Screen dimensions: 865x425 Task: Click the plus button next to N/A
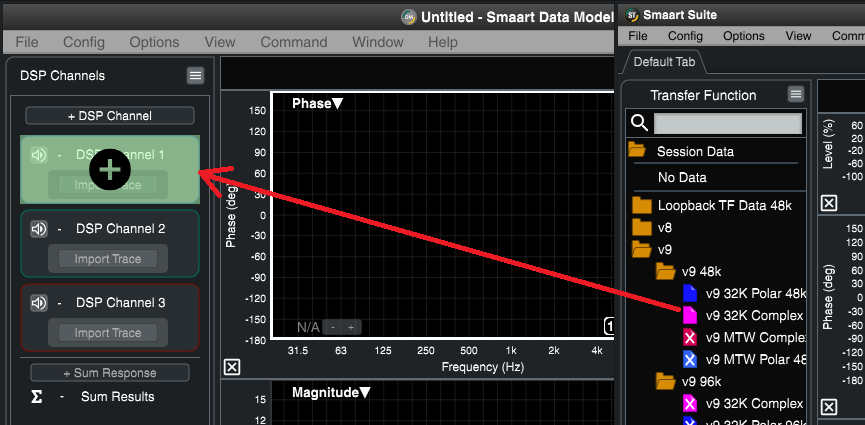(351, 328)
